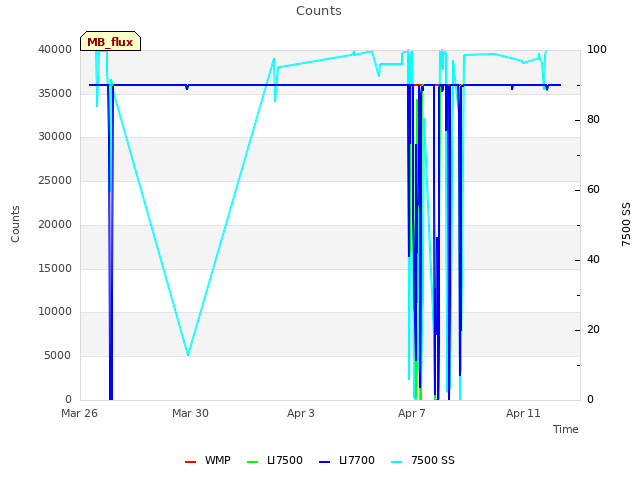Click the chart title Counts

(x=319, y=11)
